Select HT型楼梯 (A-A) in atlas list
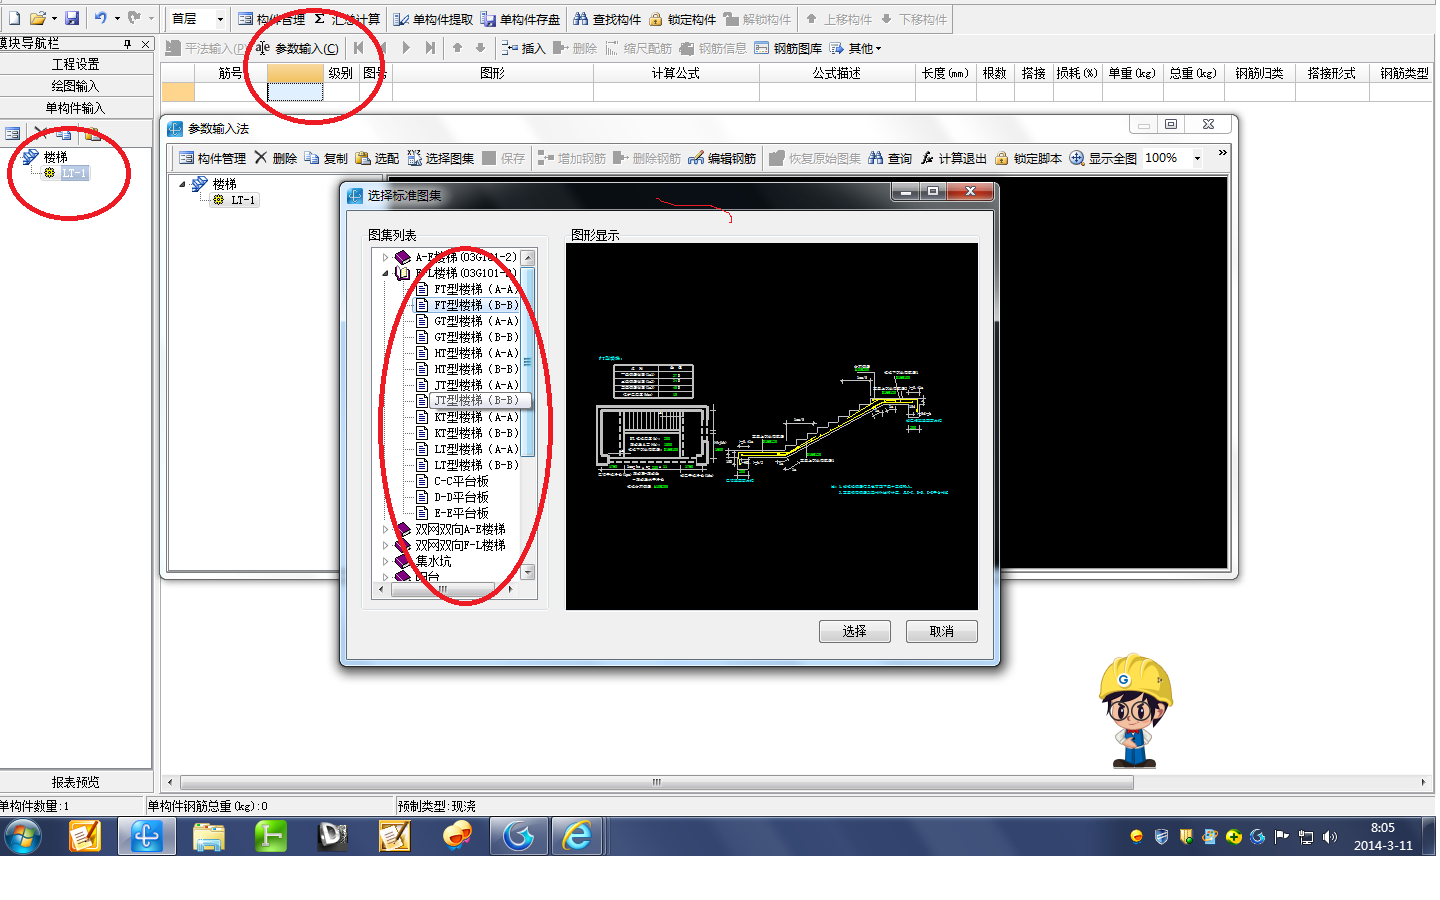1440x900 pixels. (476, 353)
